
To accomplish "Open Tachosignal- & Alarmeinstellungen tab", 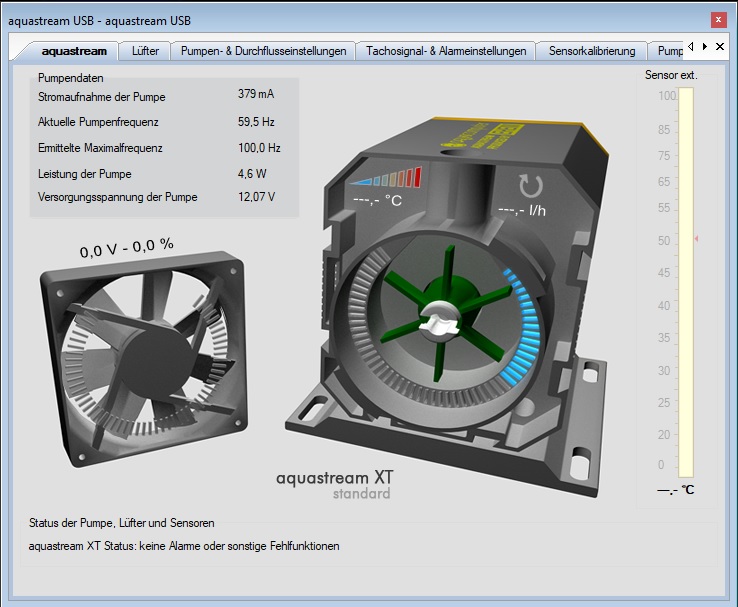I will [x=446, y=51].
